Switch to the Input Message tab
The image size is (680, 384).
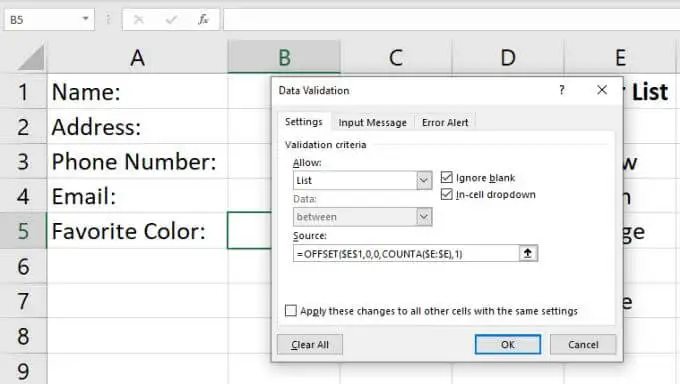coord(373,123)
